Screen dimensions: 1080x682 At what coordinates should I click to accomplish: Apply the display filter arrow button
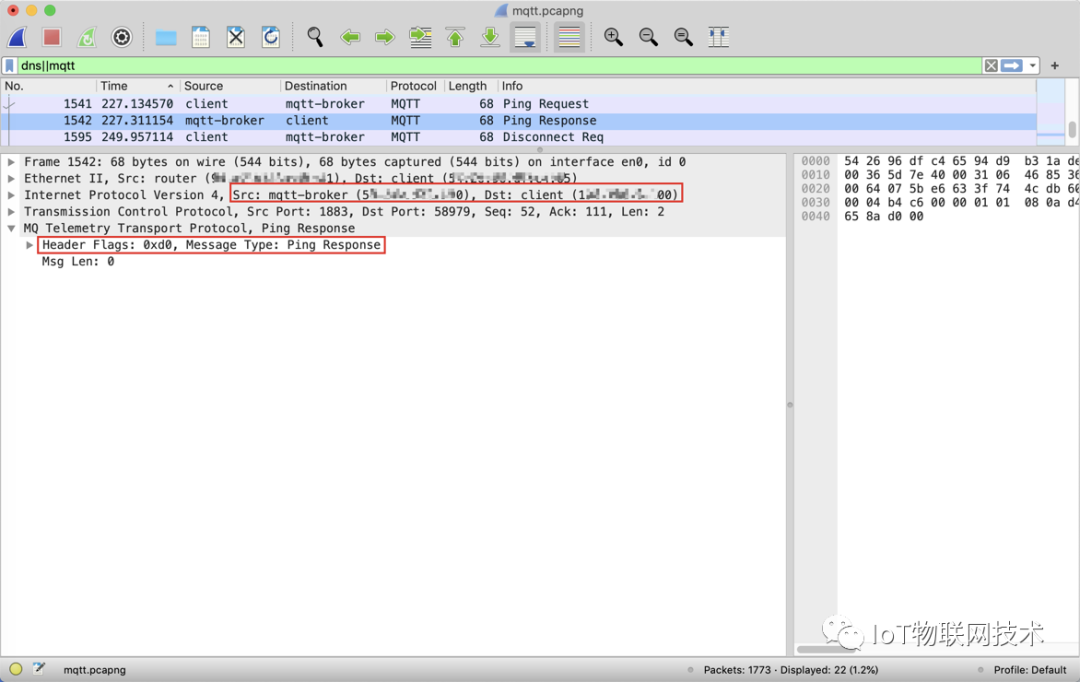tap(1011, 66)
